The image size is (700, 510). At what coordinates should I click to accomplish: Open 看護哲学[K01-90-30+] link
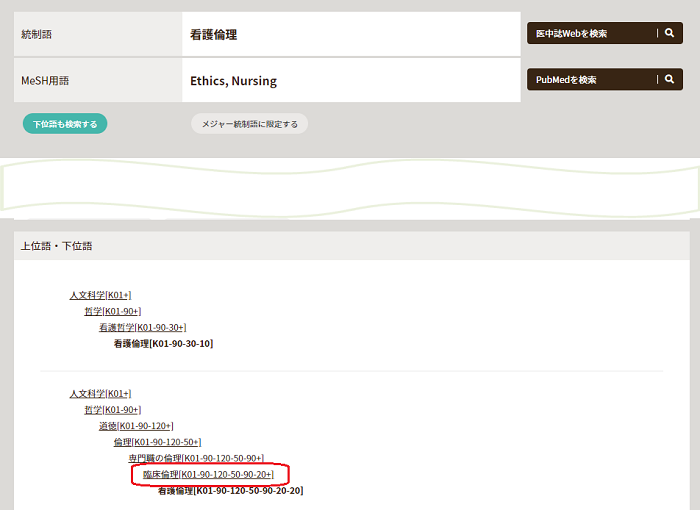point(142,327)
